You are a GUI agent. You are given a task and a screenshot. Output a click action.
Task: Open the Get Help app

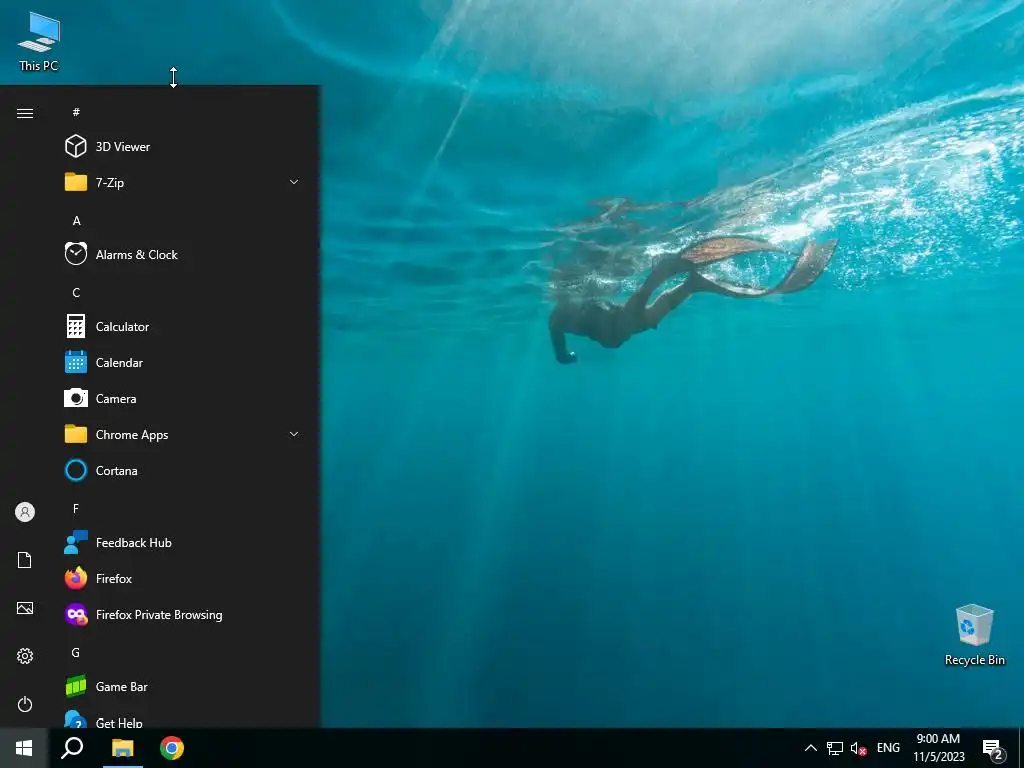[185, 718]
